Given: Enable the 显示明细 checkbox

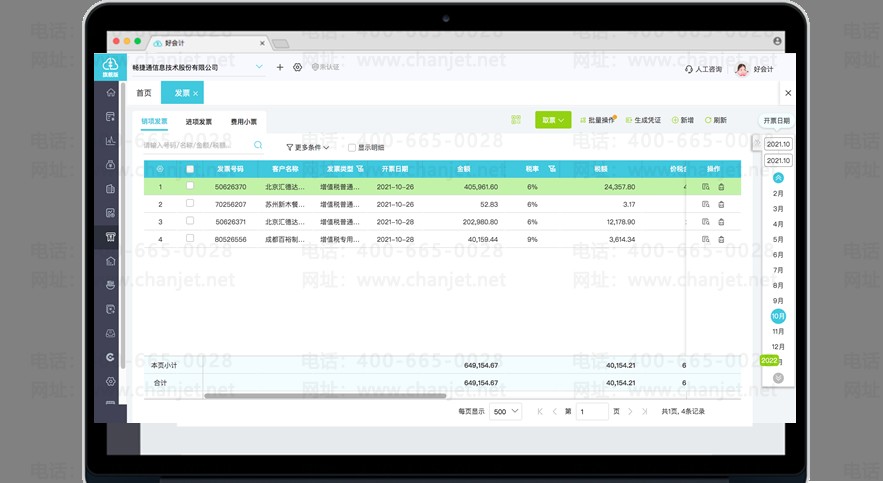Looking at the screenshot, I should [x=352, y=147].
